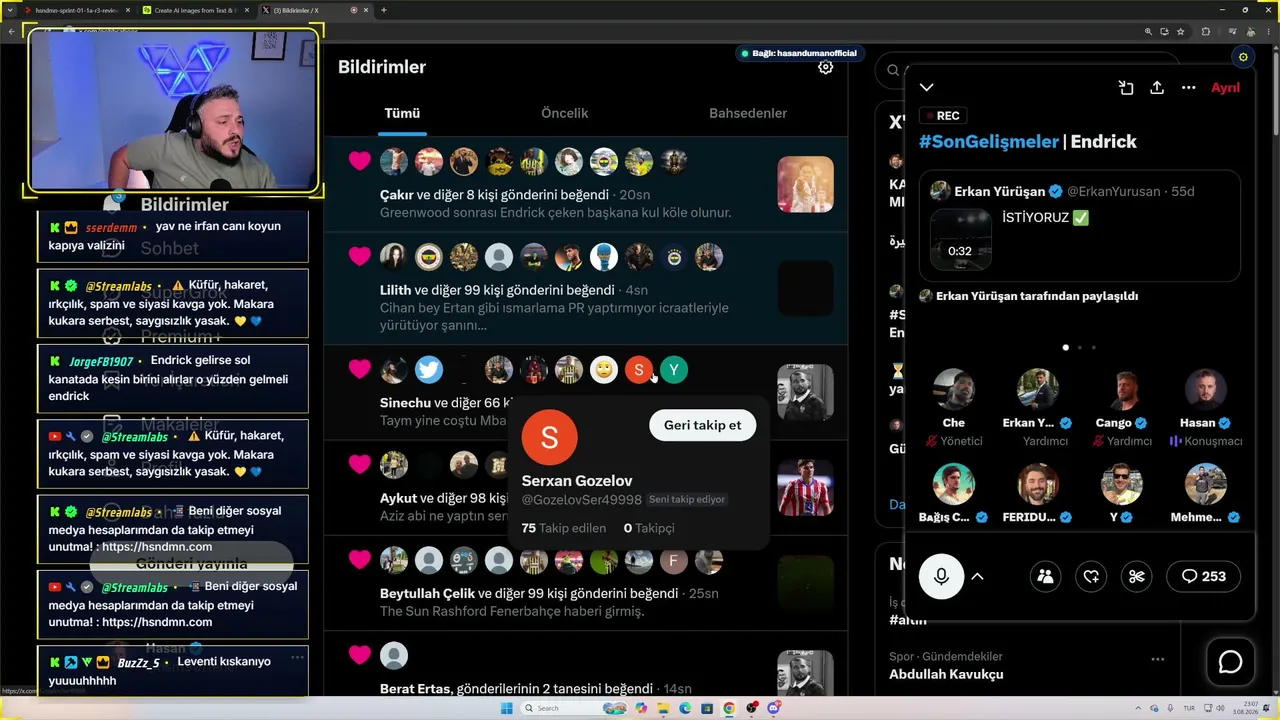Screen dimensions: 1280x720
Task: Open the Berat Ertas like notification
Action: (x=585, y=665)
